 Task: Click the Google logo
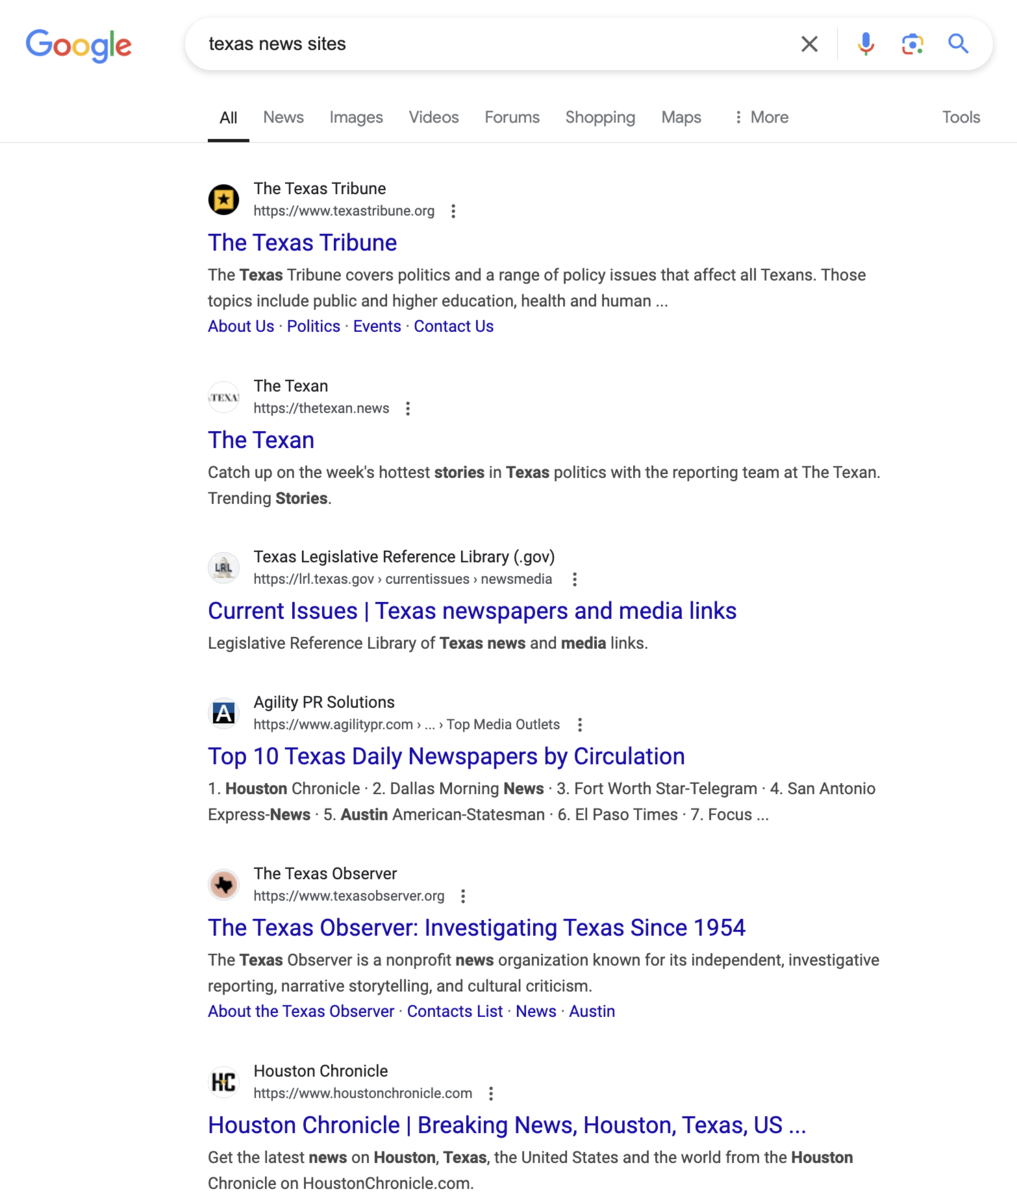[x=78, y=45]
